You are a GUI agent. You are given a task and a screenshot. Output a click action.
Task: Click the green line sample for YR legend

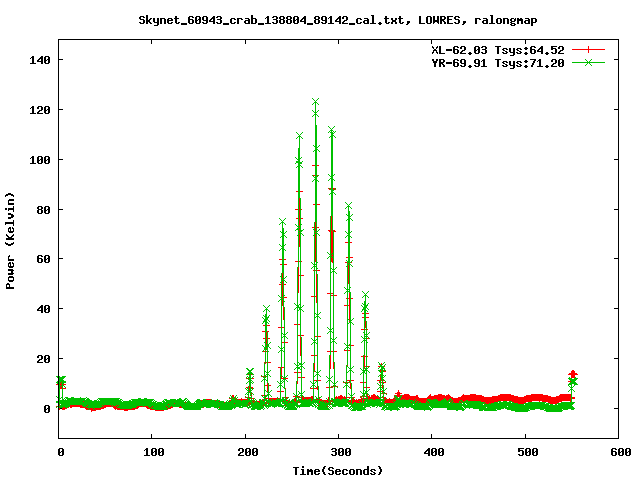click(x=588, y=62)
